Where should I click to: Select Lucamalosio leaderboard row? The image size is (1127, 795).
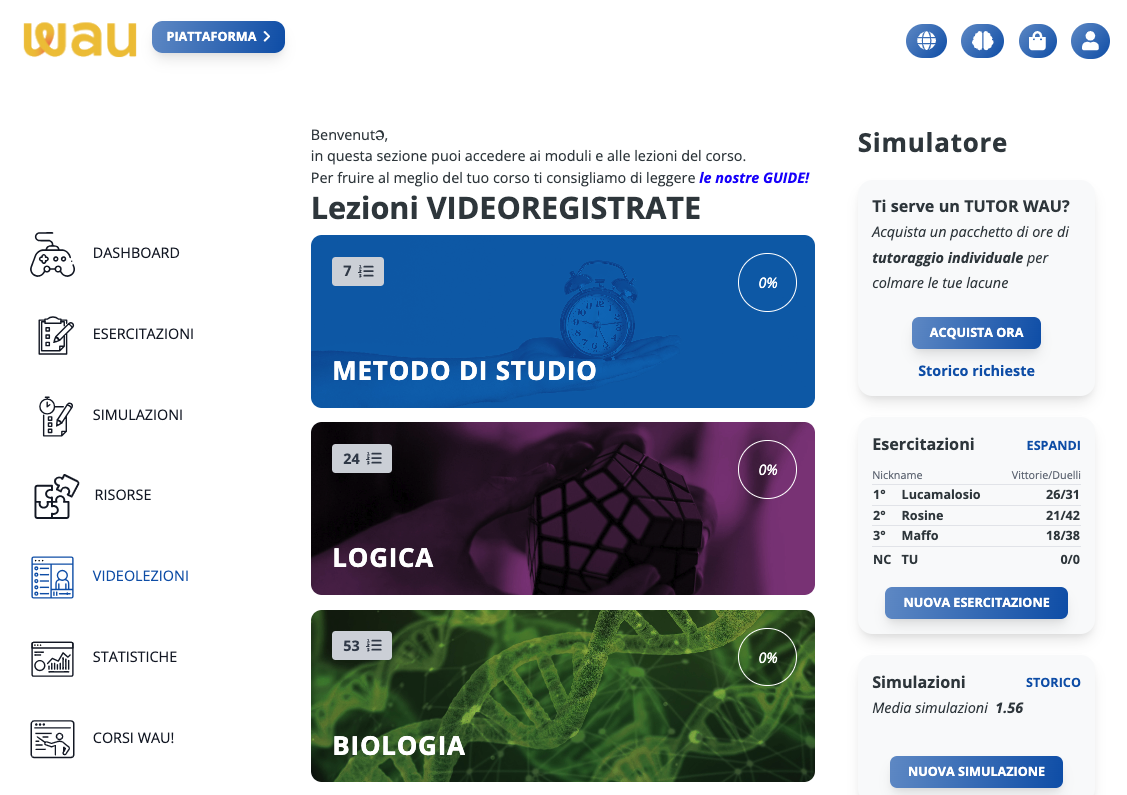coord(976,495)
